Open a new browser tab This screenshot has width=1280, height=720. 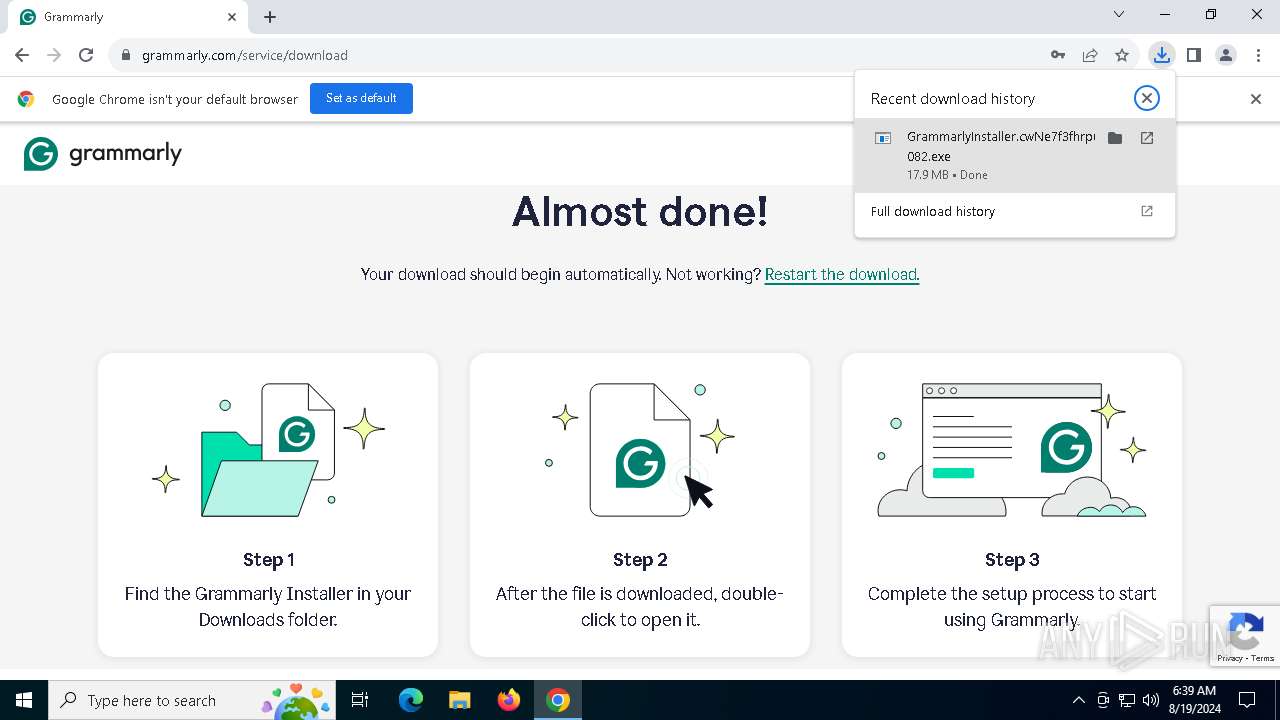[x=270, y=17]
